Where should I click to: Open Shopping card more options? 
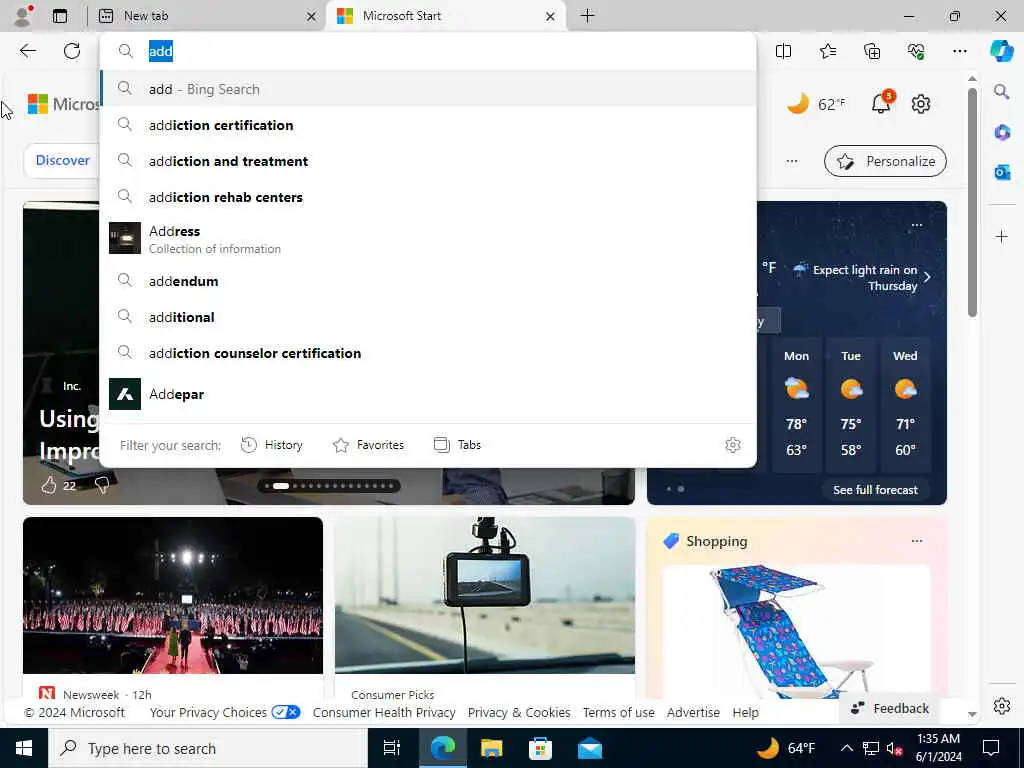[917, 541]
